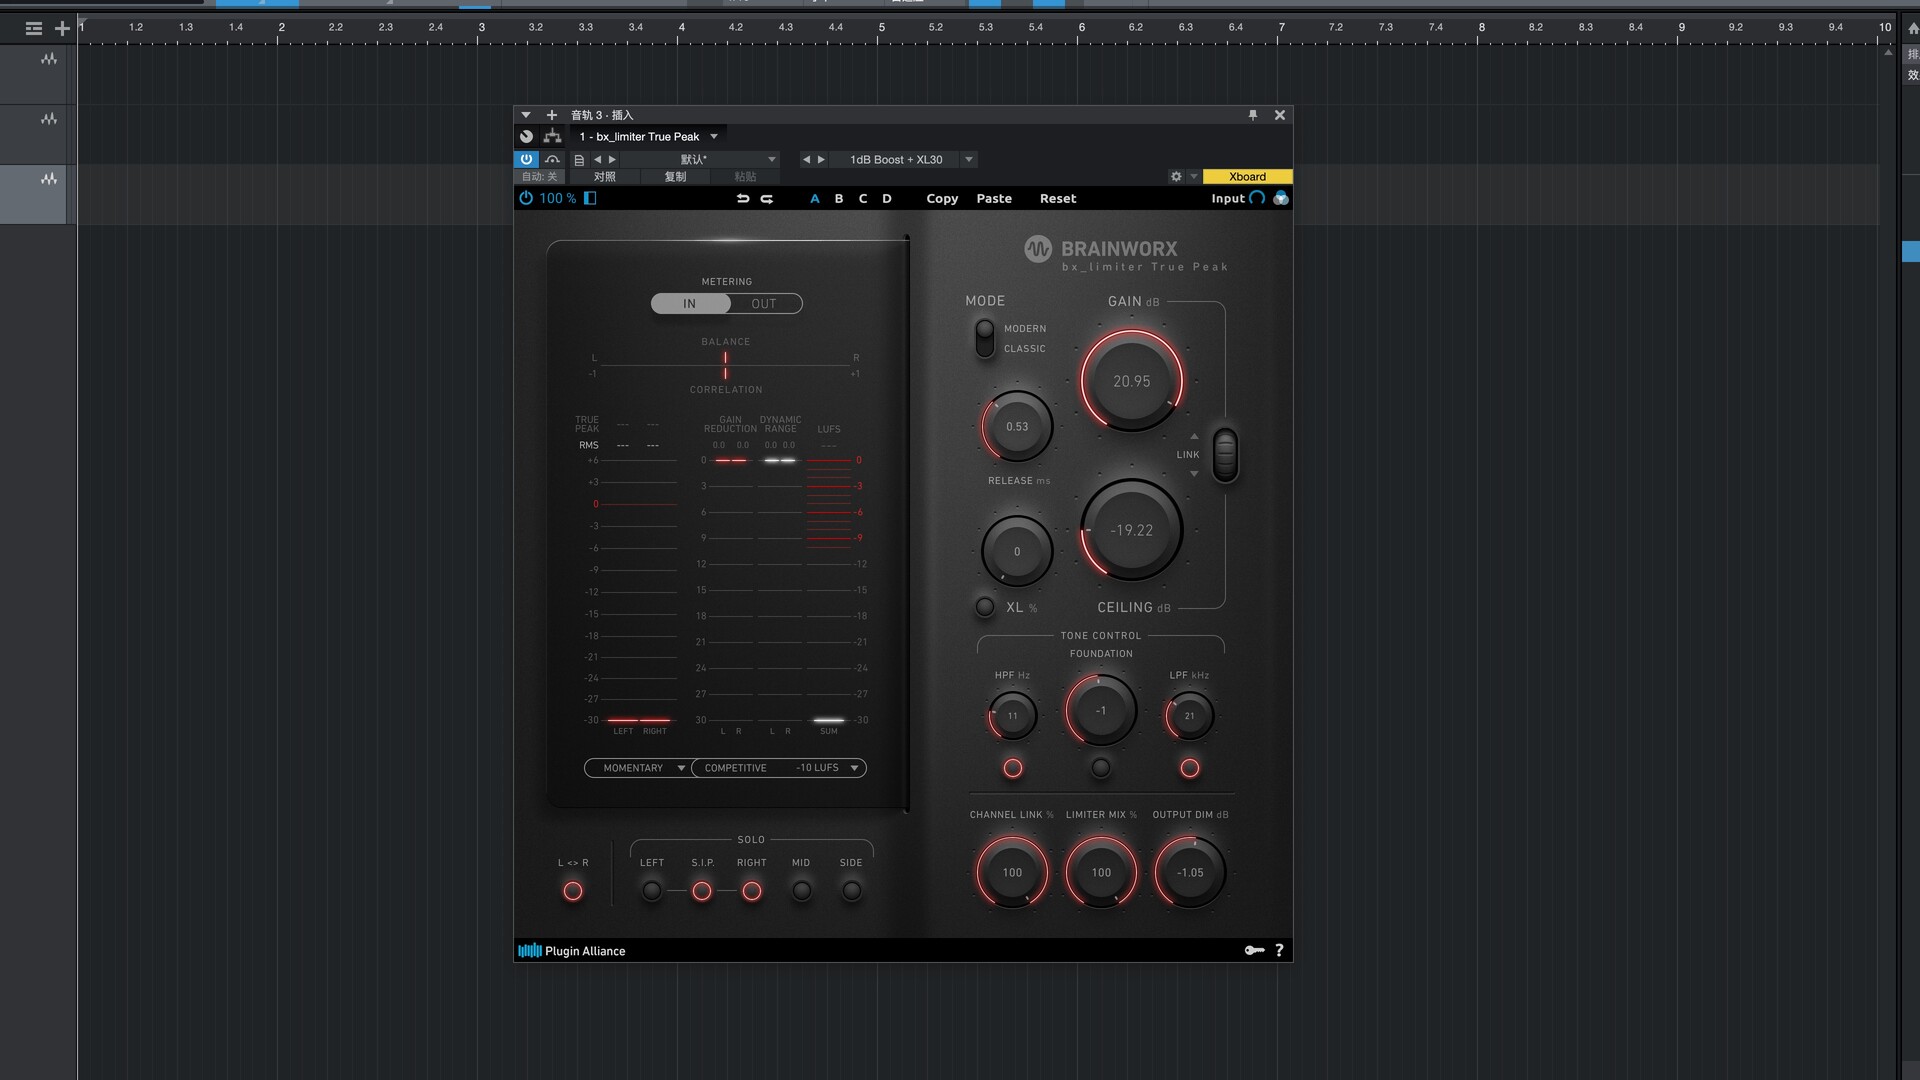The image size is (1920, 1080).
Task: Toggle the half-square panel view icon
Action: [590, 198]
